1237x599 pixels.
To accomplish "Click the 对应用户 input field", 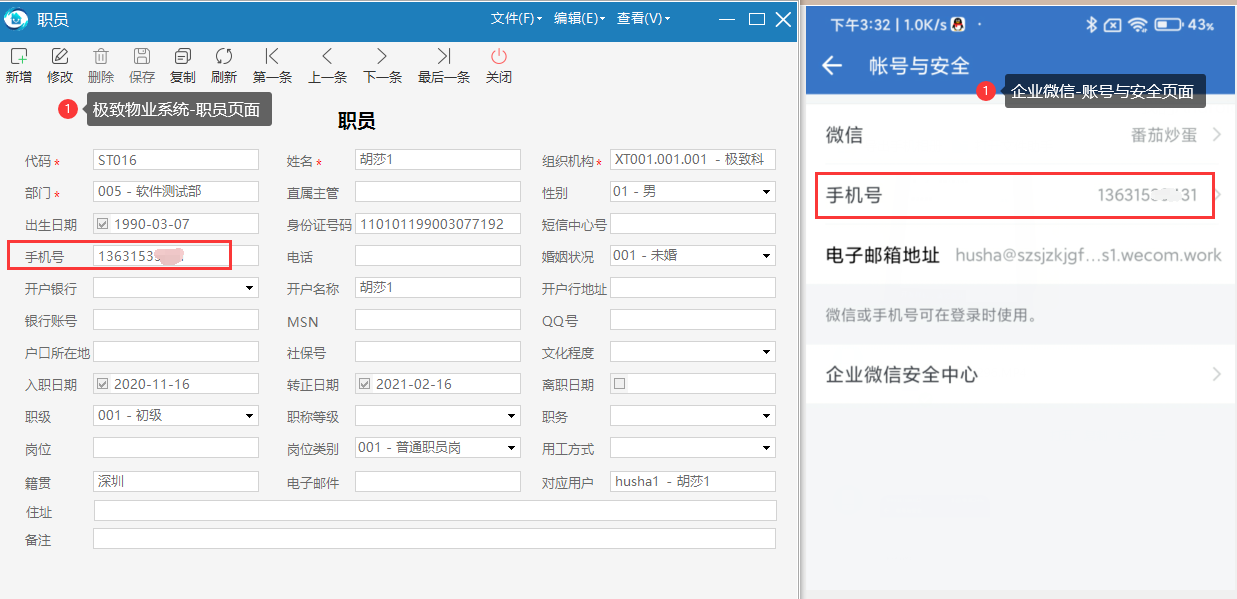I will click(x=693, y=481).
